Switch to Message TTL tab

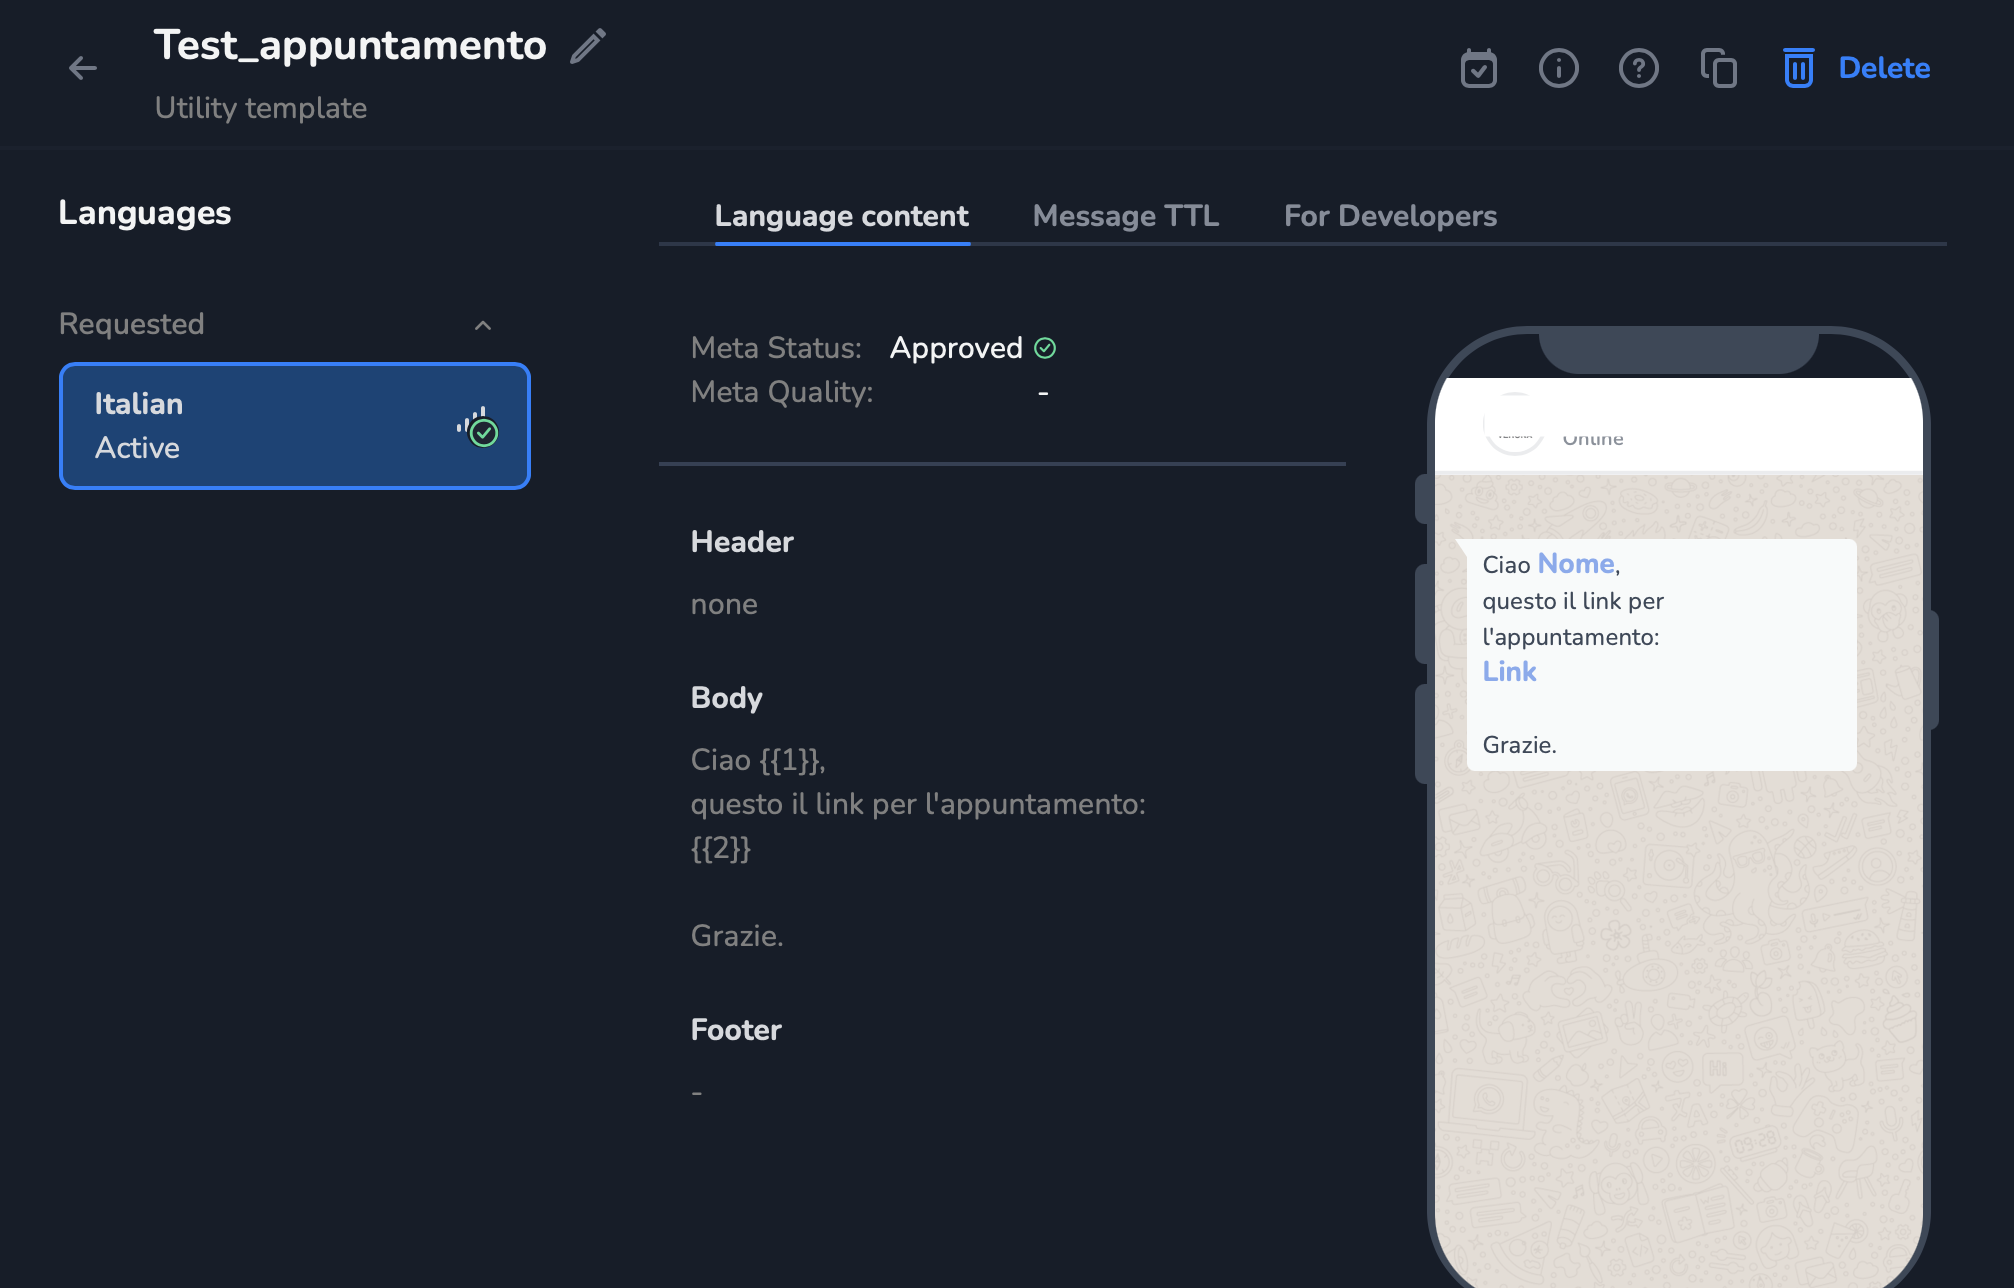point(1125,216)
